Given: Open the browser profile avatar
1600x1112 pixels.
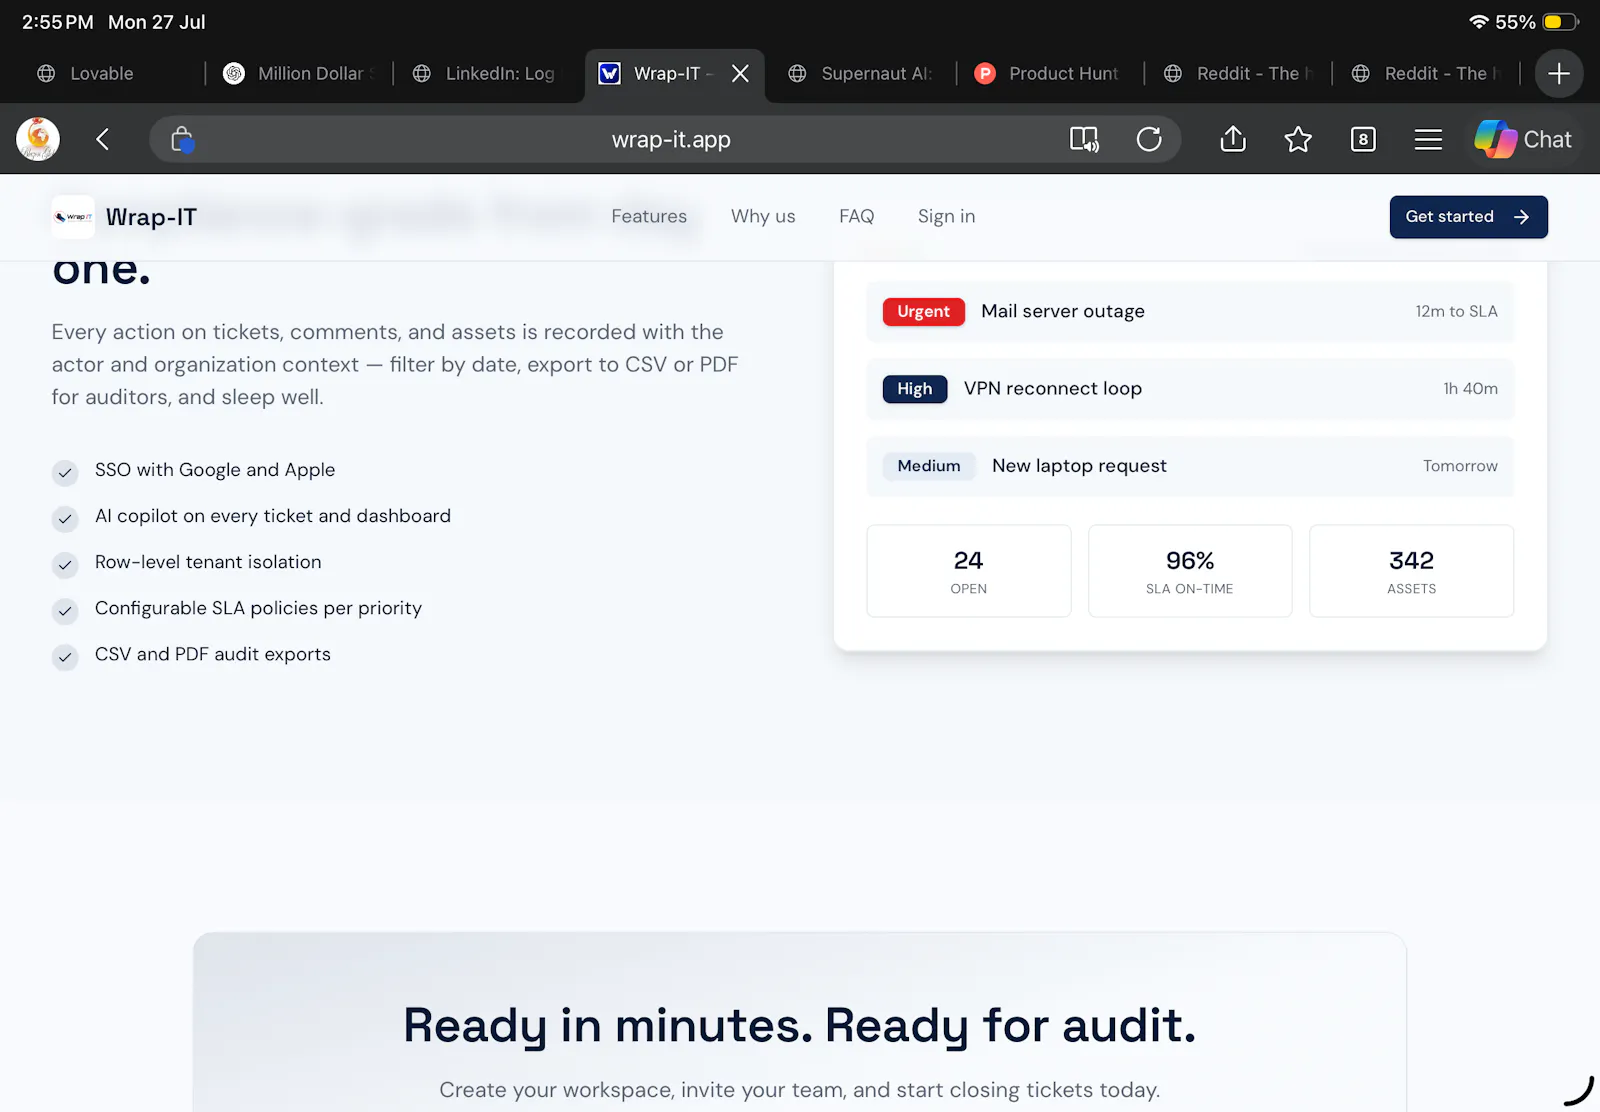Looking at the screenshot, I should pyautogui.click(x=38, y=139).
